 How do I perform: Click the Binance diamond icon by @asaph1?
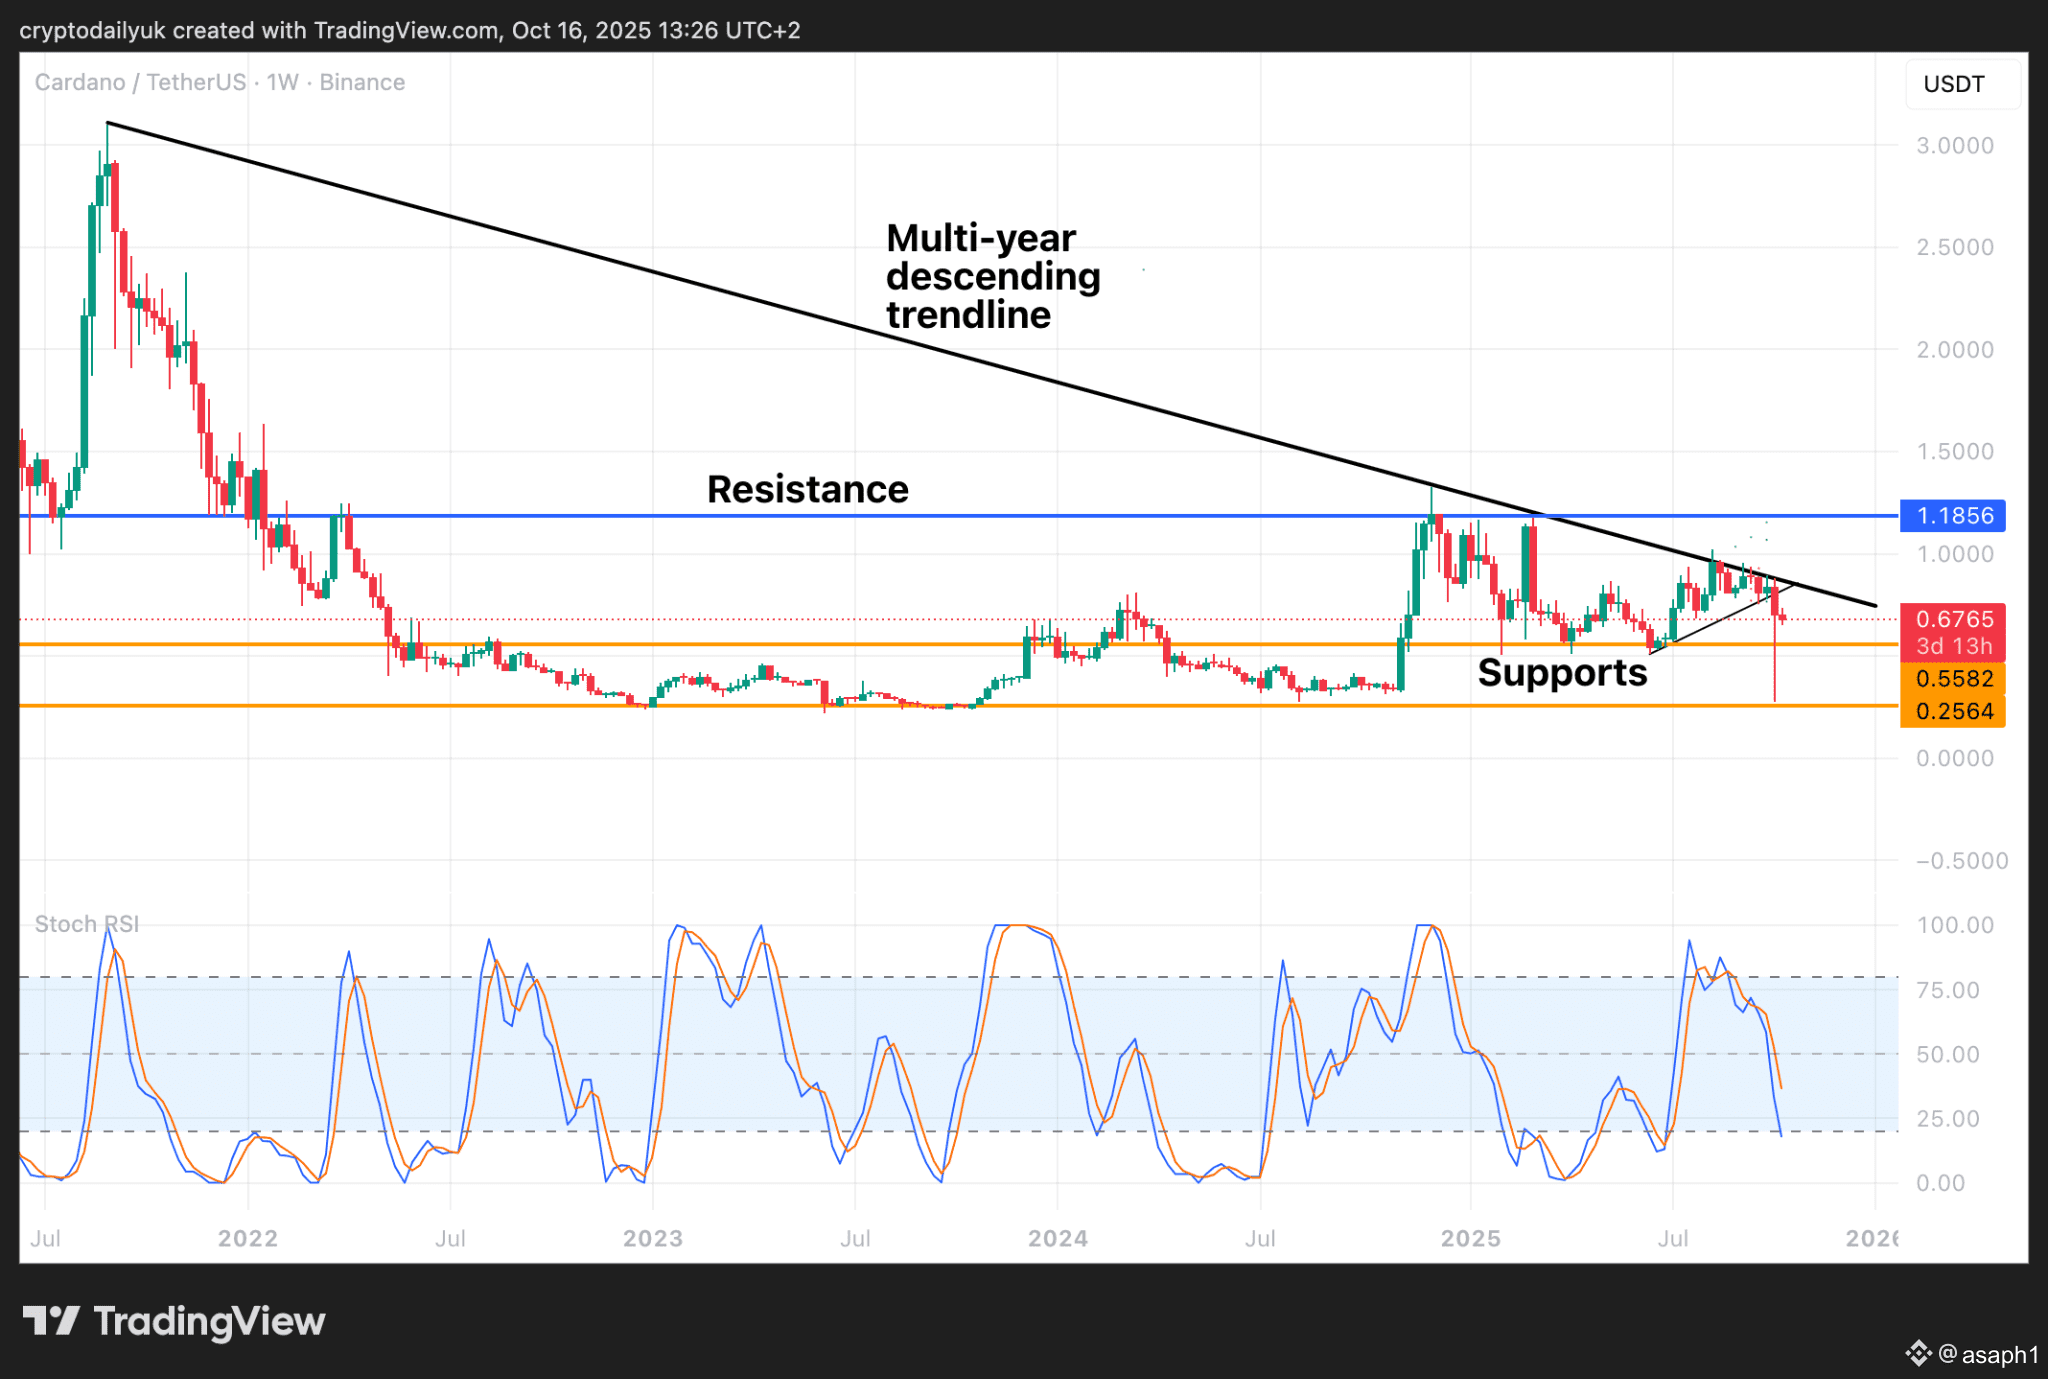(x=1917, y=1354)
